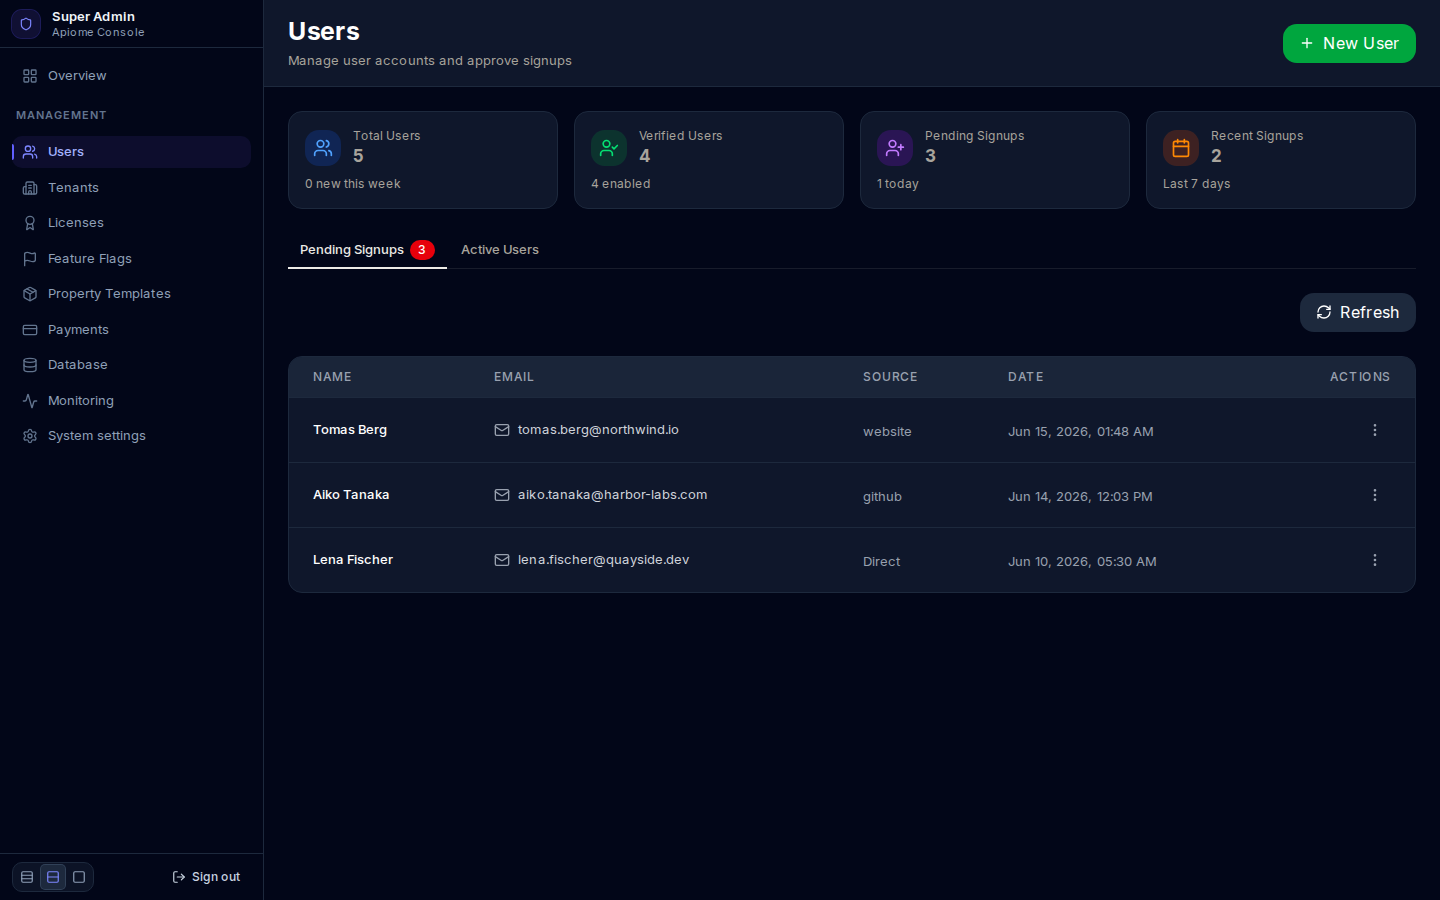
Task: Open Property Templates via the cube icon
Action: click(30, 294)
